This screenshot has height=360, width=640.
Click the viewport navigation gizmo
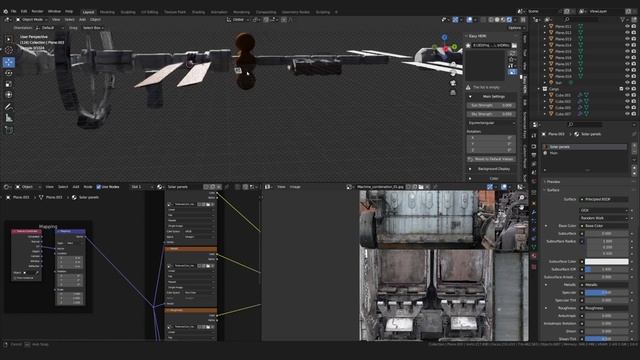pos(444,46)
